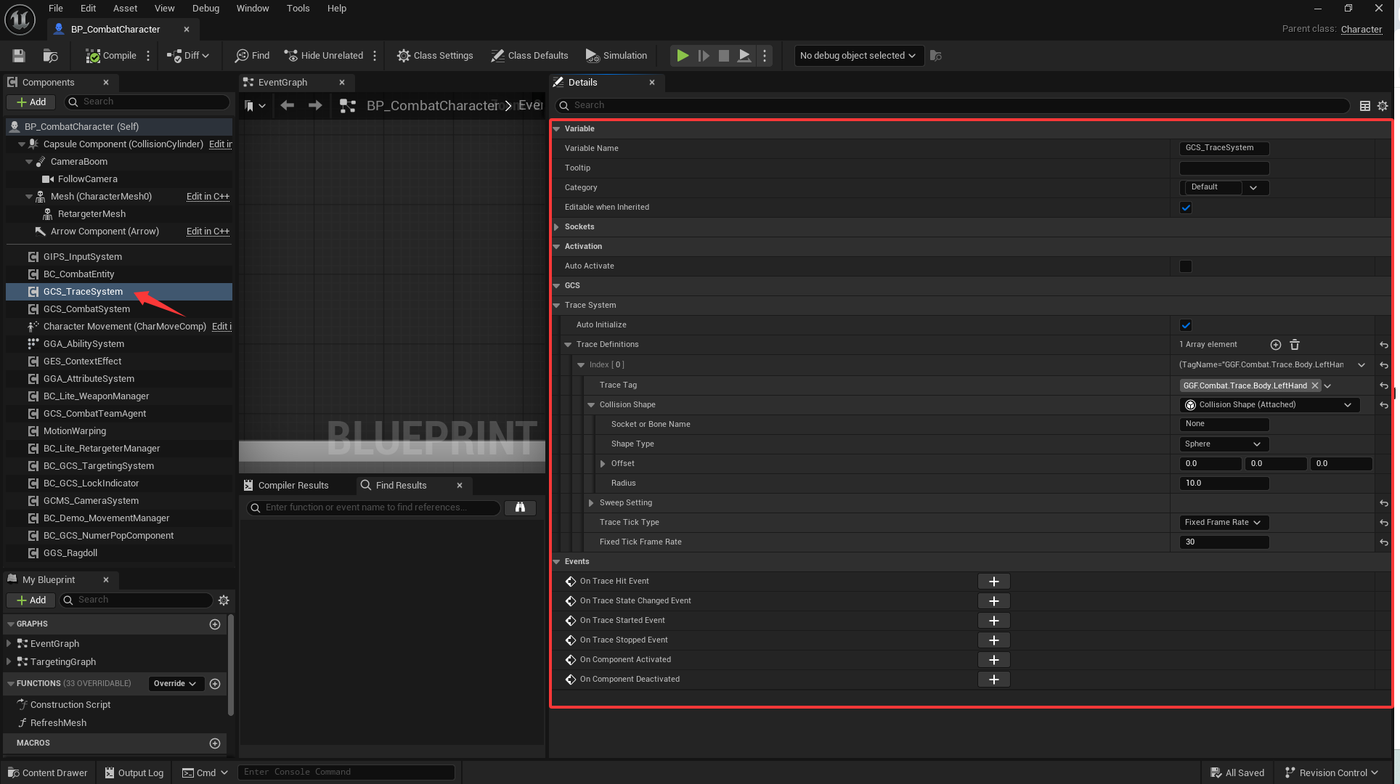This screenshot has width=1400, height=784.
Task: Add a new graph in My Blueprint
Action: tap(214, 624)
